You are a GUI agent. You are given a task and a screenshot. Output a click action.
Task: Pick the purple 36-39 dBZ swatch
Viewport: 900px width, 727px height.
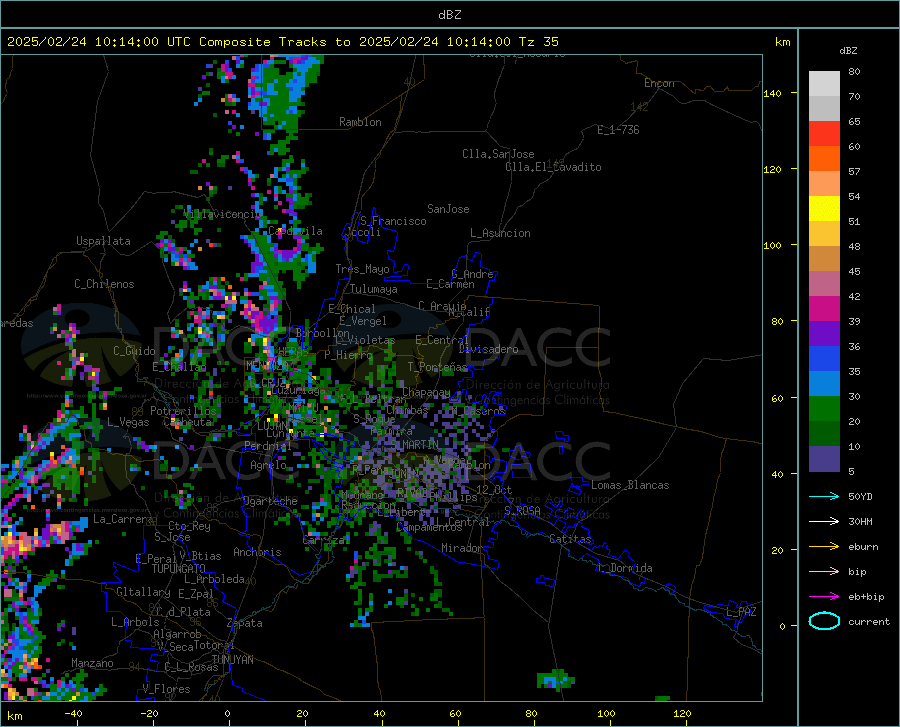(824, 334)
